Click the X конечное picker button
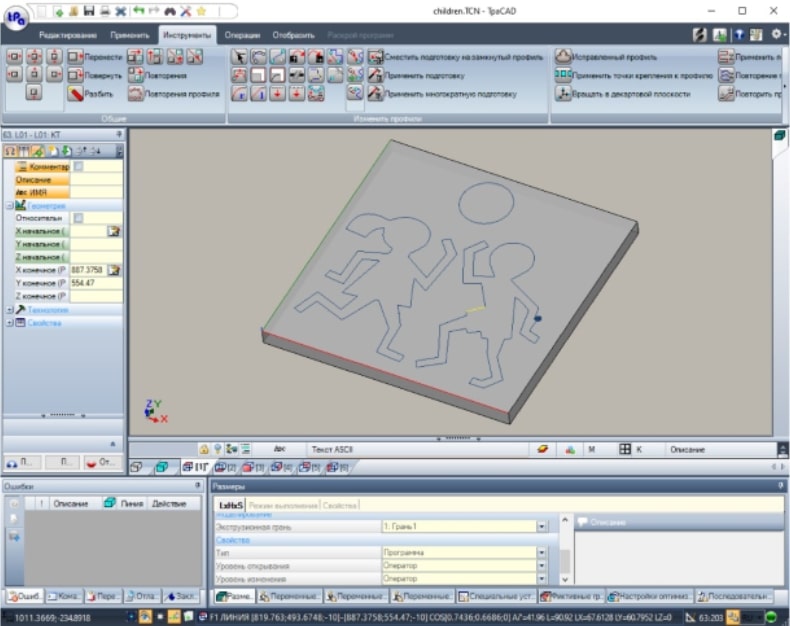790x626 pixels. click(114, 270)
